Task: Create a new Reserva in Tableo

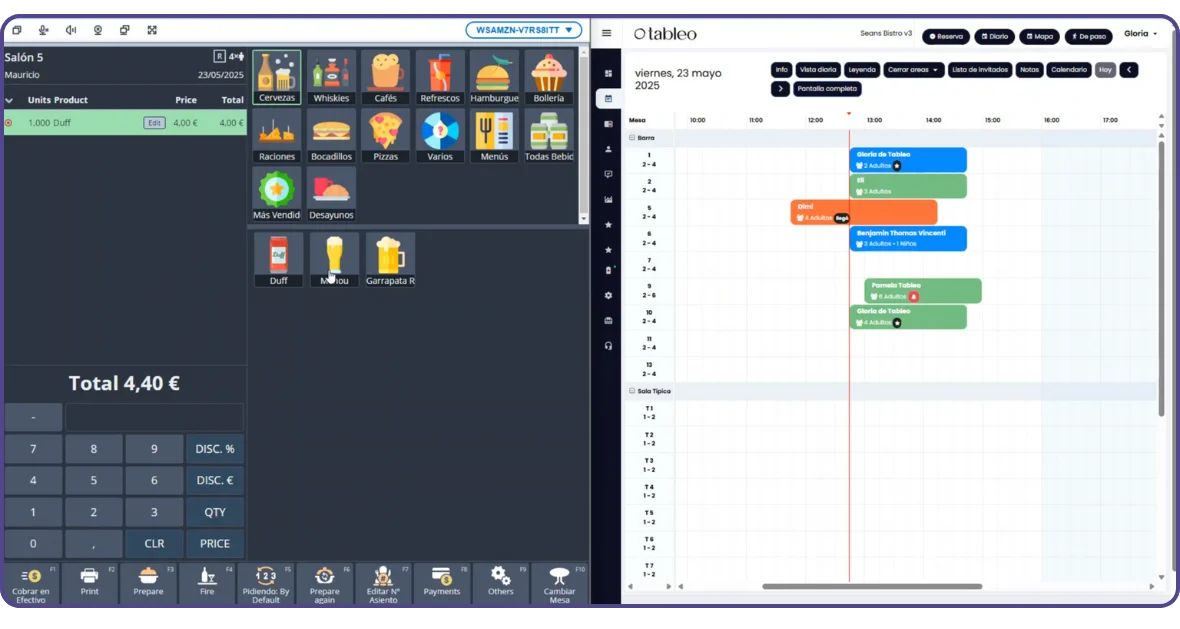Action: point(946,36)
